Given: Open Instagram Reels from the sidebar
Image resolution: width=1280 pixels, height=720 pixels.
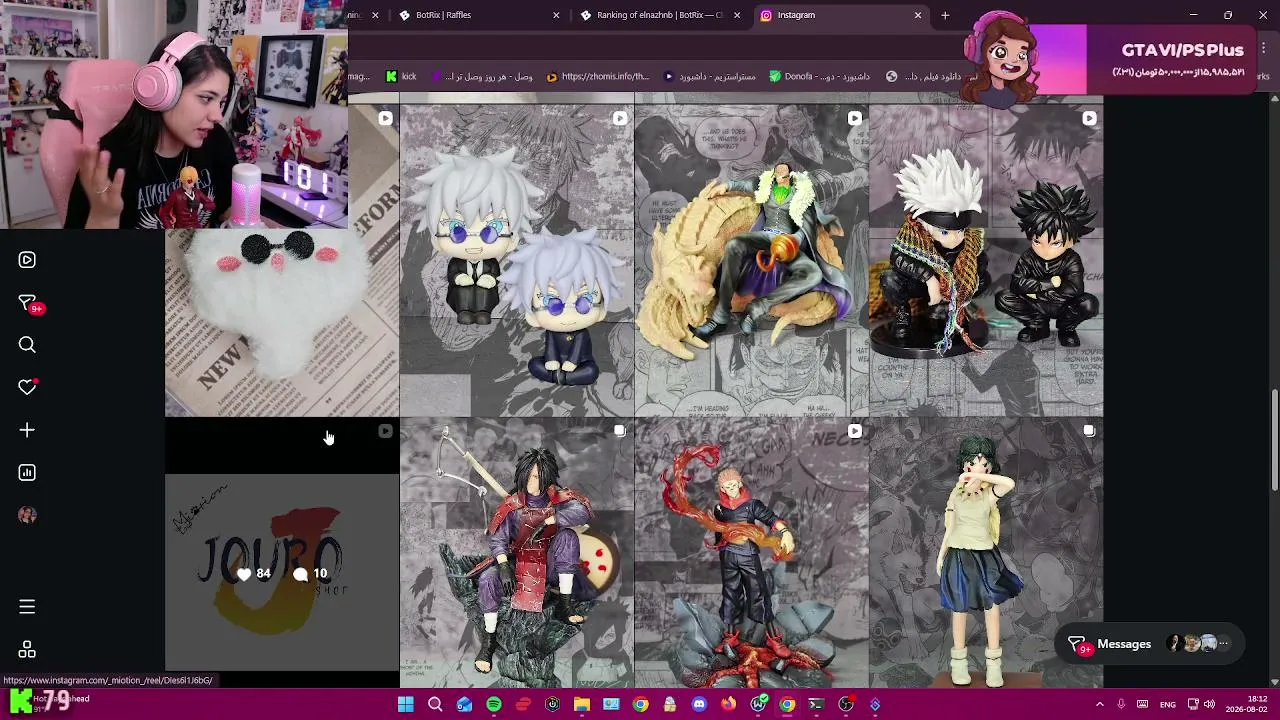Looking at the screenshot, I should (x=27, y=260).
